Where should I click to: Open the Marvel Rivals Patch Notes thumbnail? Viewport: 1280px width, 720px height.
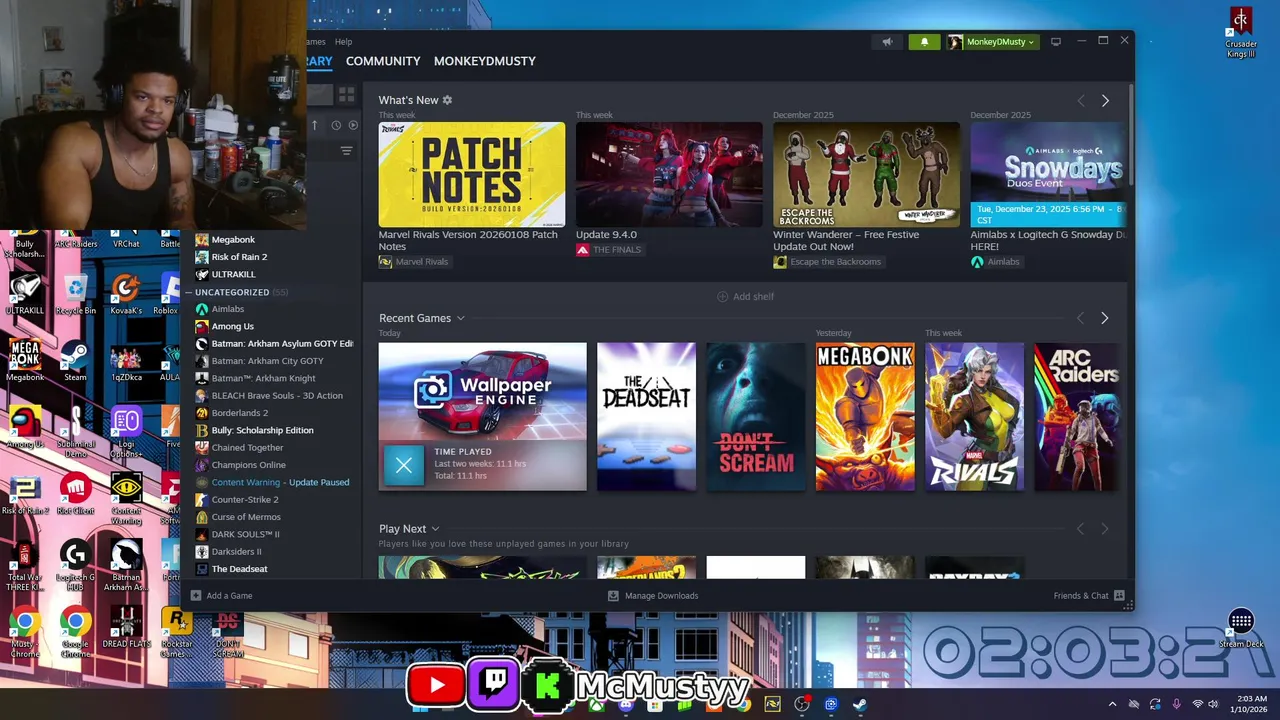pyautogui.click(x=472, y=175)
